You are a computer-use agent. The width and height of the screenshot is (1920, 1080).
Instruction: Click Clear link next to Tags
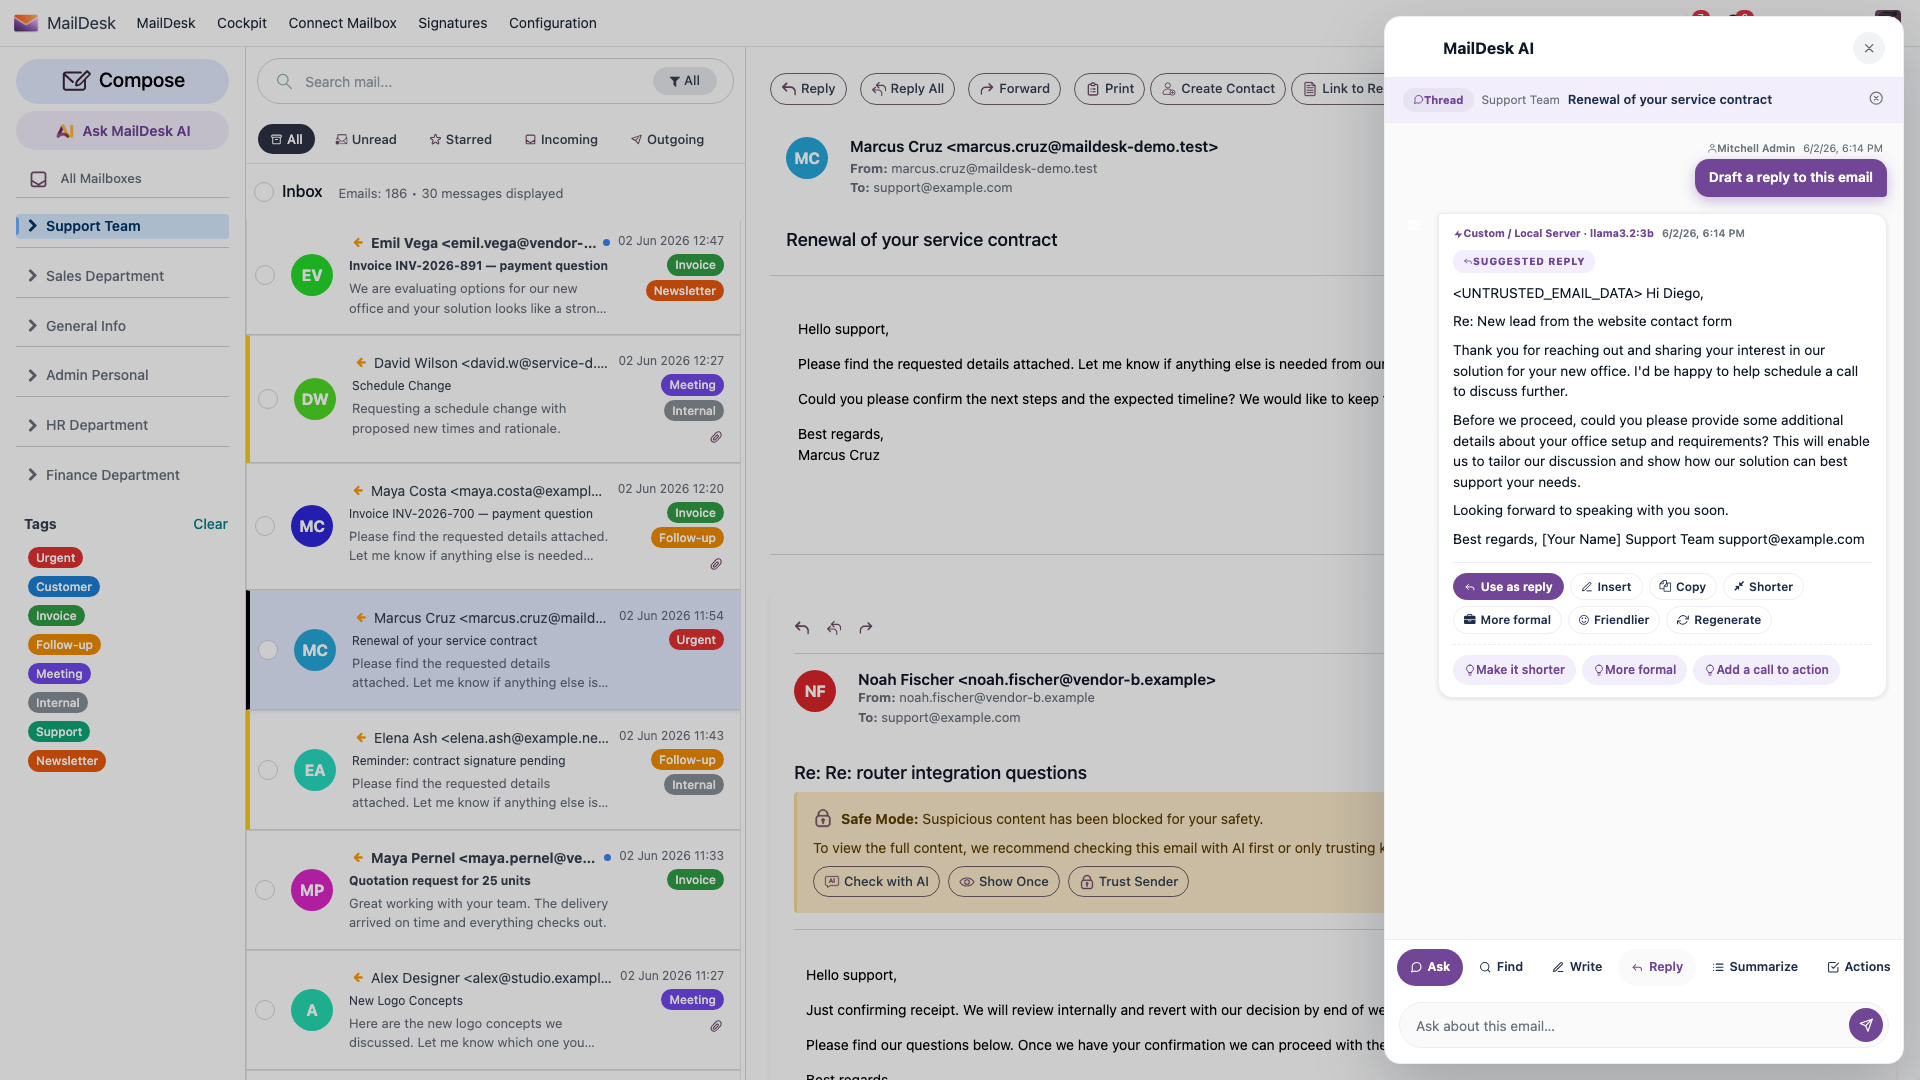(210, 524)
